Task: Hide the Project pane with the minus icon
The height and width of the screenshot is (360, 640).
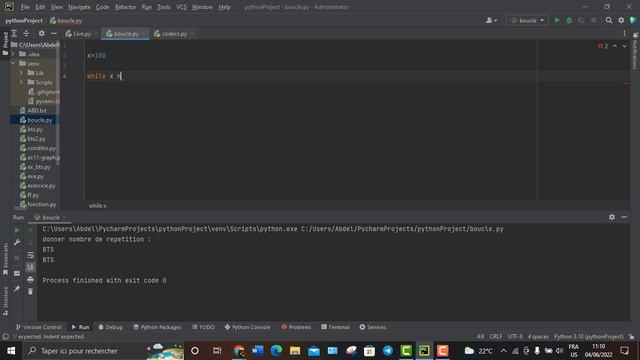Action: pos(53,33)
